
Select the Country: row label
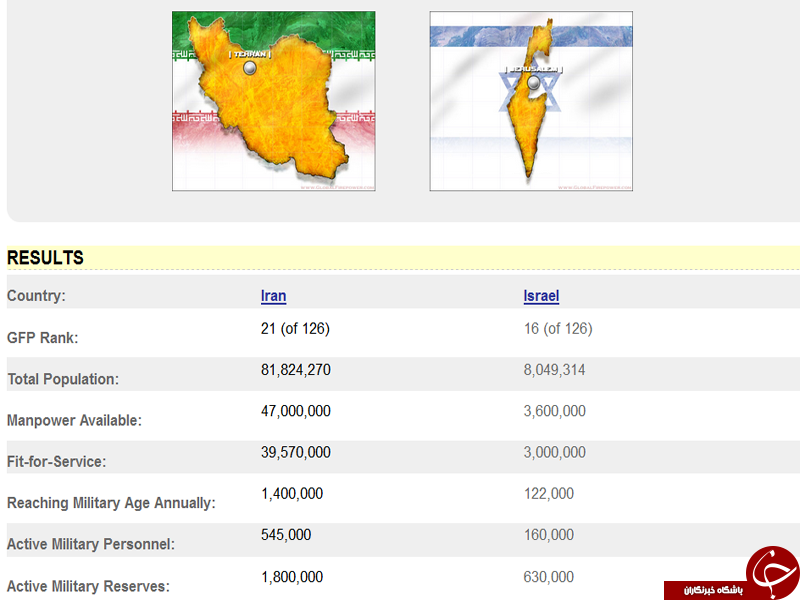(x=36, y=296)
